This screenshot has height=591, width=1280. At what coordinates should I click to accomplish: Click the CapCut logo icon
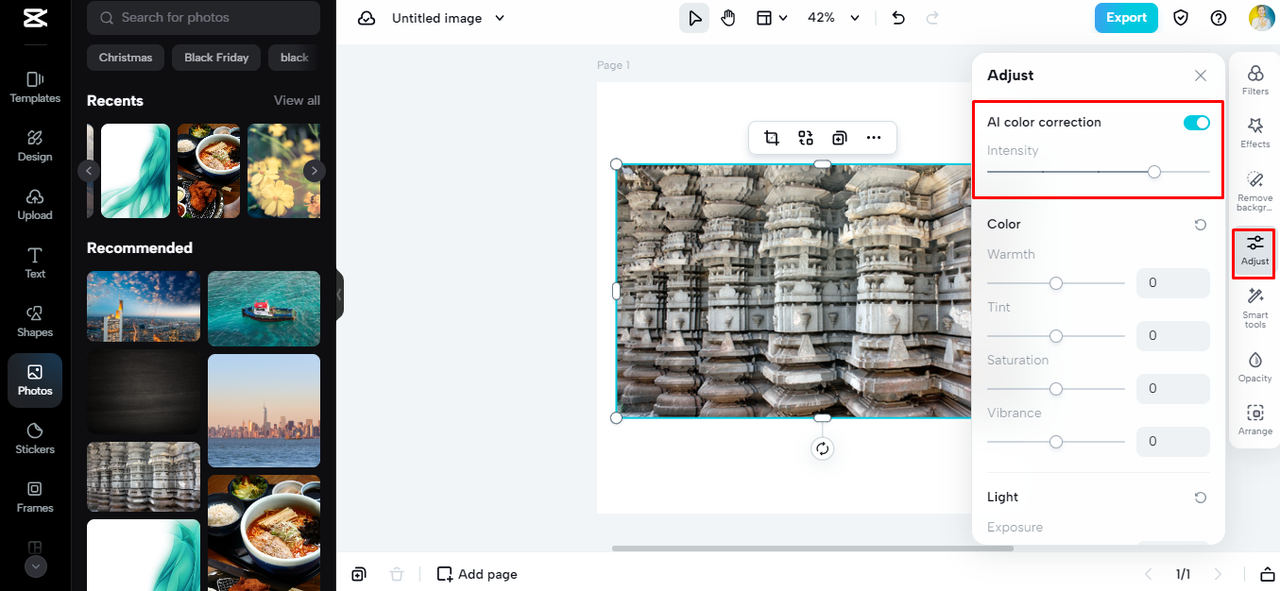click(35, 18)
